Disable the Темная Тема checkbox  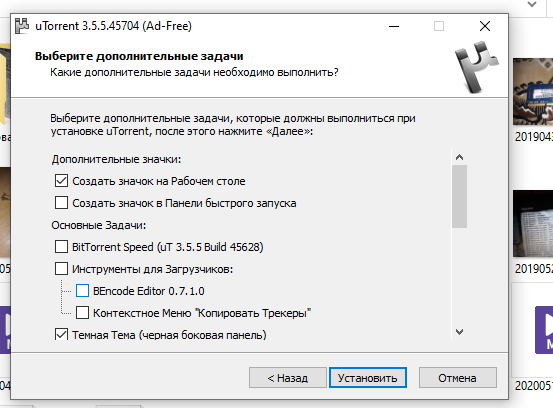click(x=61, y=334)
